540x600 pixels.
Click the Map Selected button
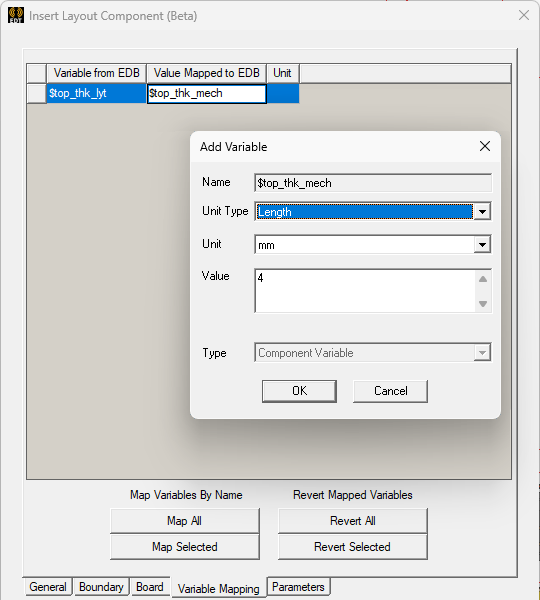pos(185,547)
